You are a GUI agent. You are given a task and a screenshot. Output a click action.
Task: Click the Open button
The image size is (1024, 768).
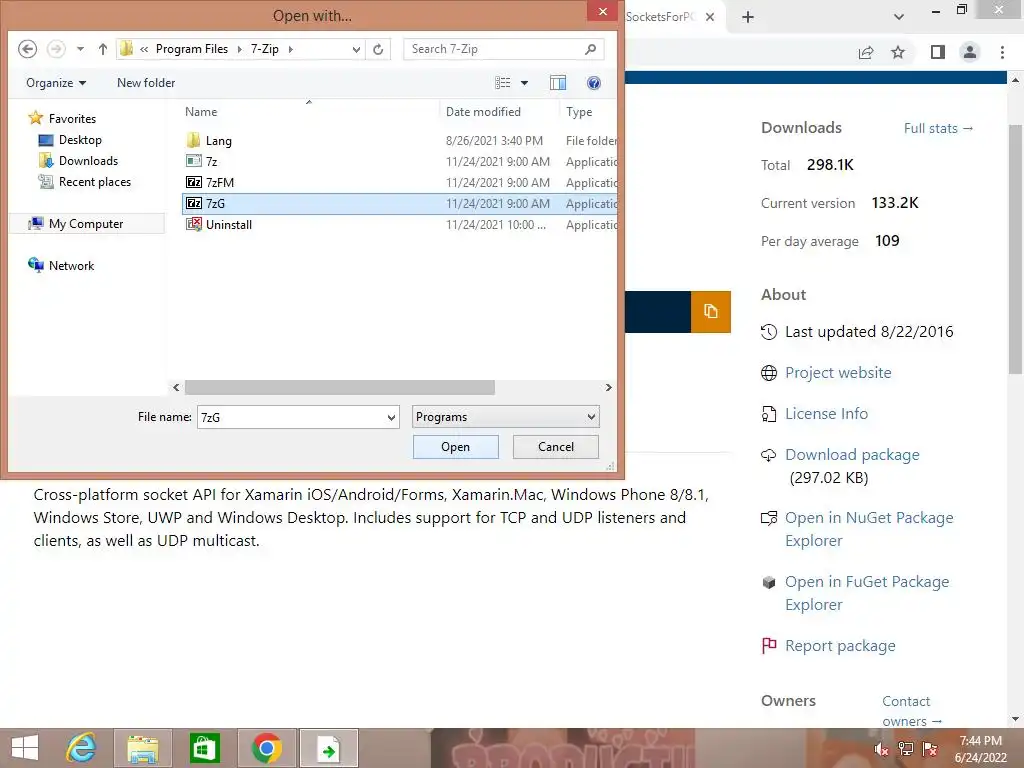click(455, 447)
